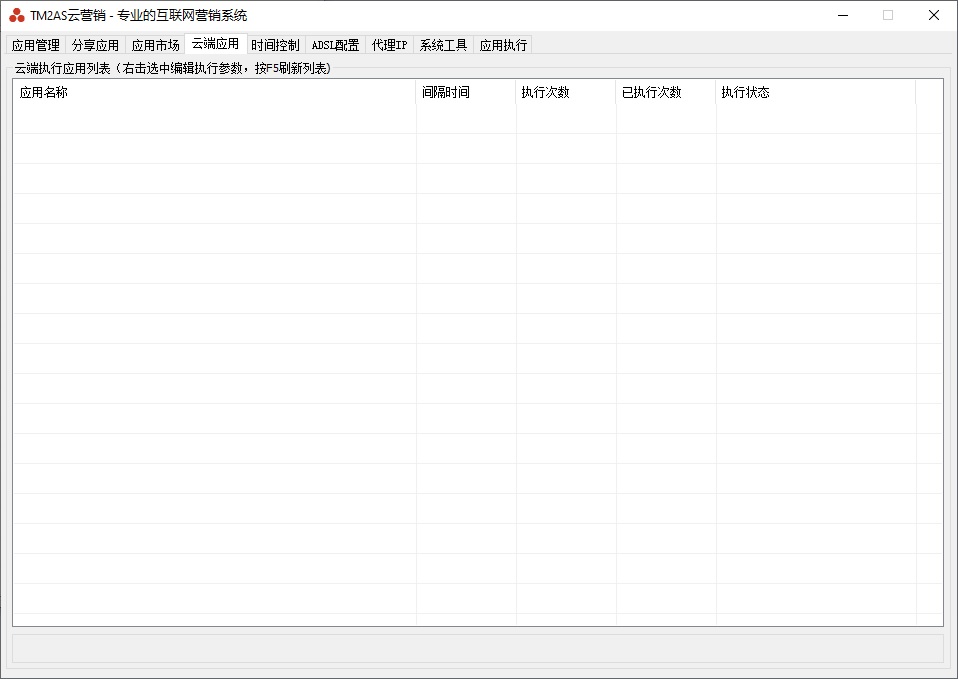
Task: Close the TM2AS云营销 window
Action: tap(934, 15)
